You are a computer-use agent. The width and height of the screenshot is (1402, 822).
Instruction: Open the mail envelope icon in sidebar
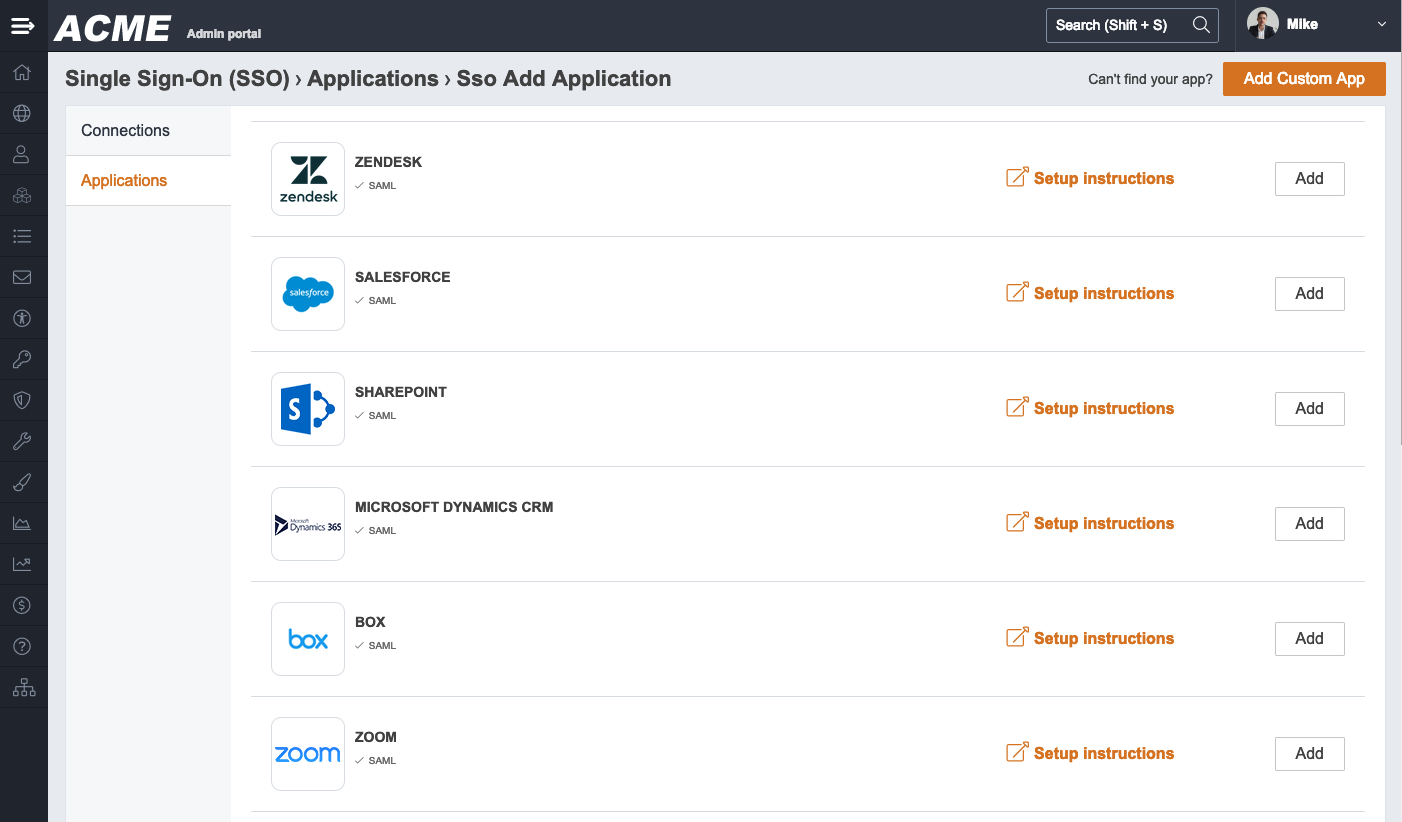point(22,277)
